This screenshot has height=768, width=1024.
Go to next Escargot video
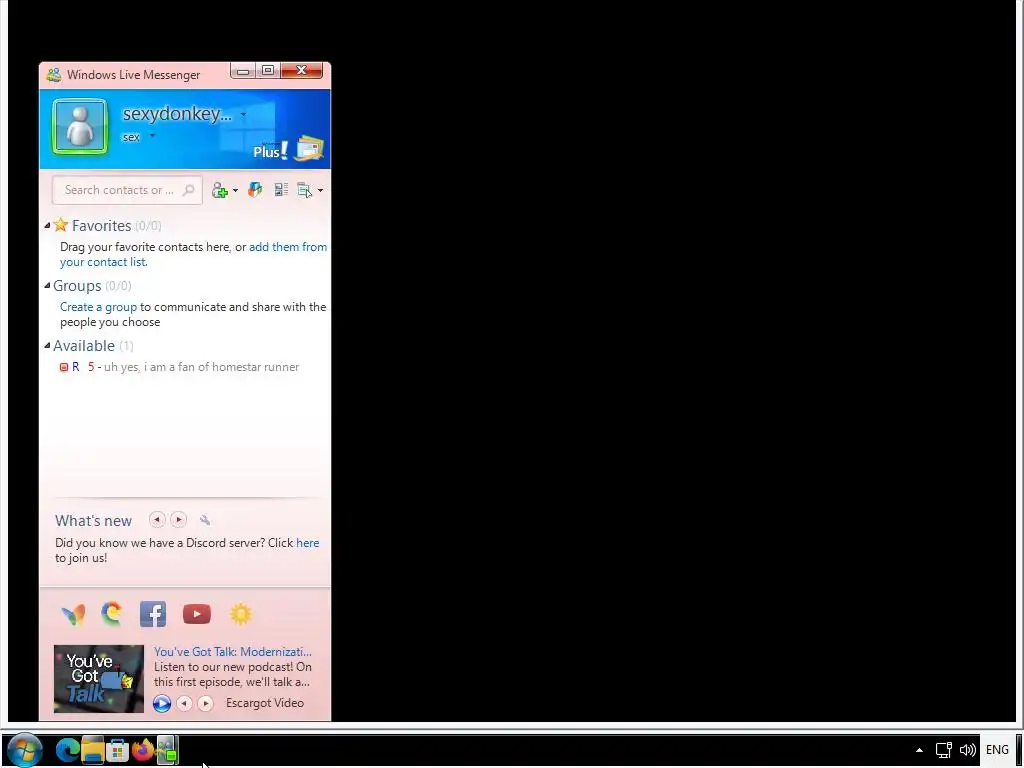[x=205, y=703]
